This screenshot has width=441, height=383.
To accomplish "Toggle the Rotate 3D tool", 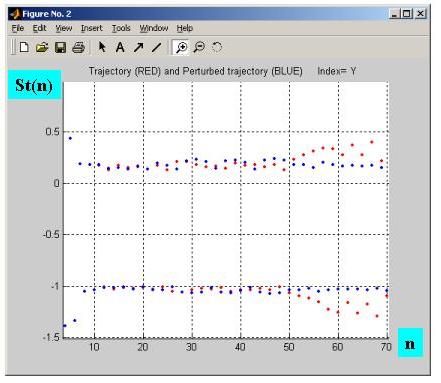I will (217, 47).
